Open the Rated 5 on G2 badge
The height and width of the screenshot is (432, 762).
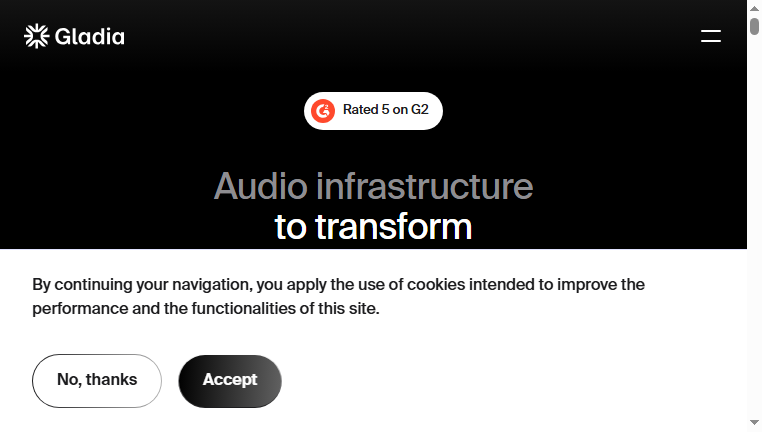click(373, 111)
